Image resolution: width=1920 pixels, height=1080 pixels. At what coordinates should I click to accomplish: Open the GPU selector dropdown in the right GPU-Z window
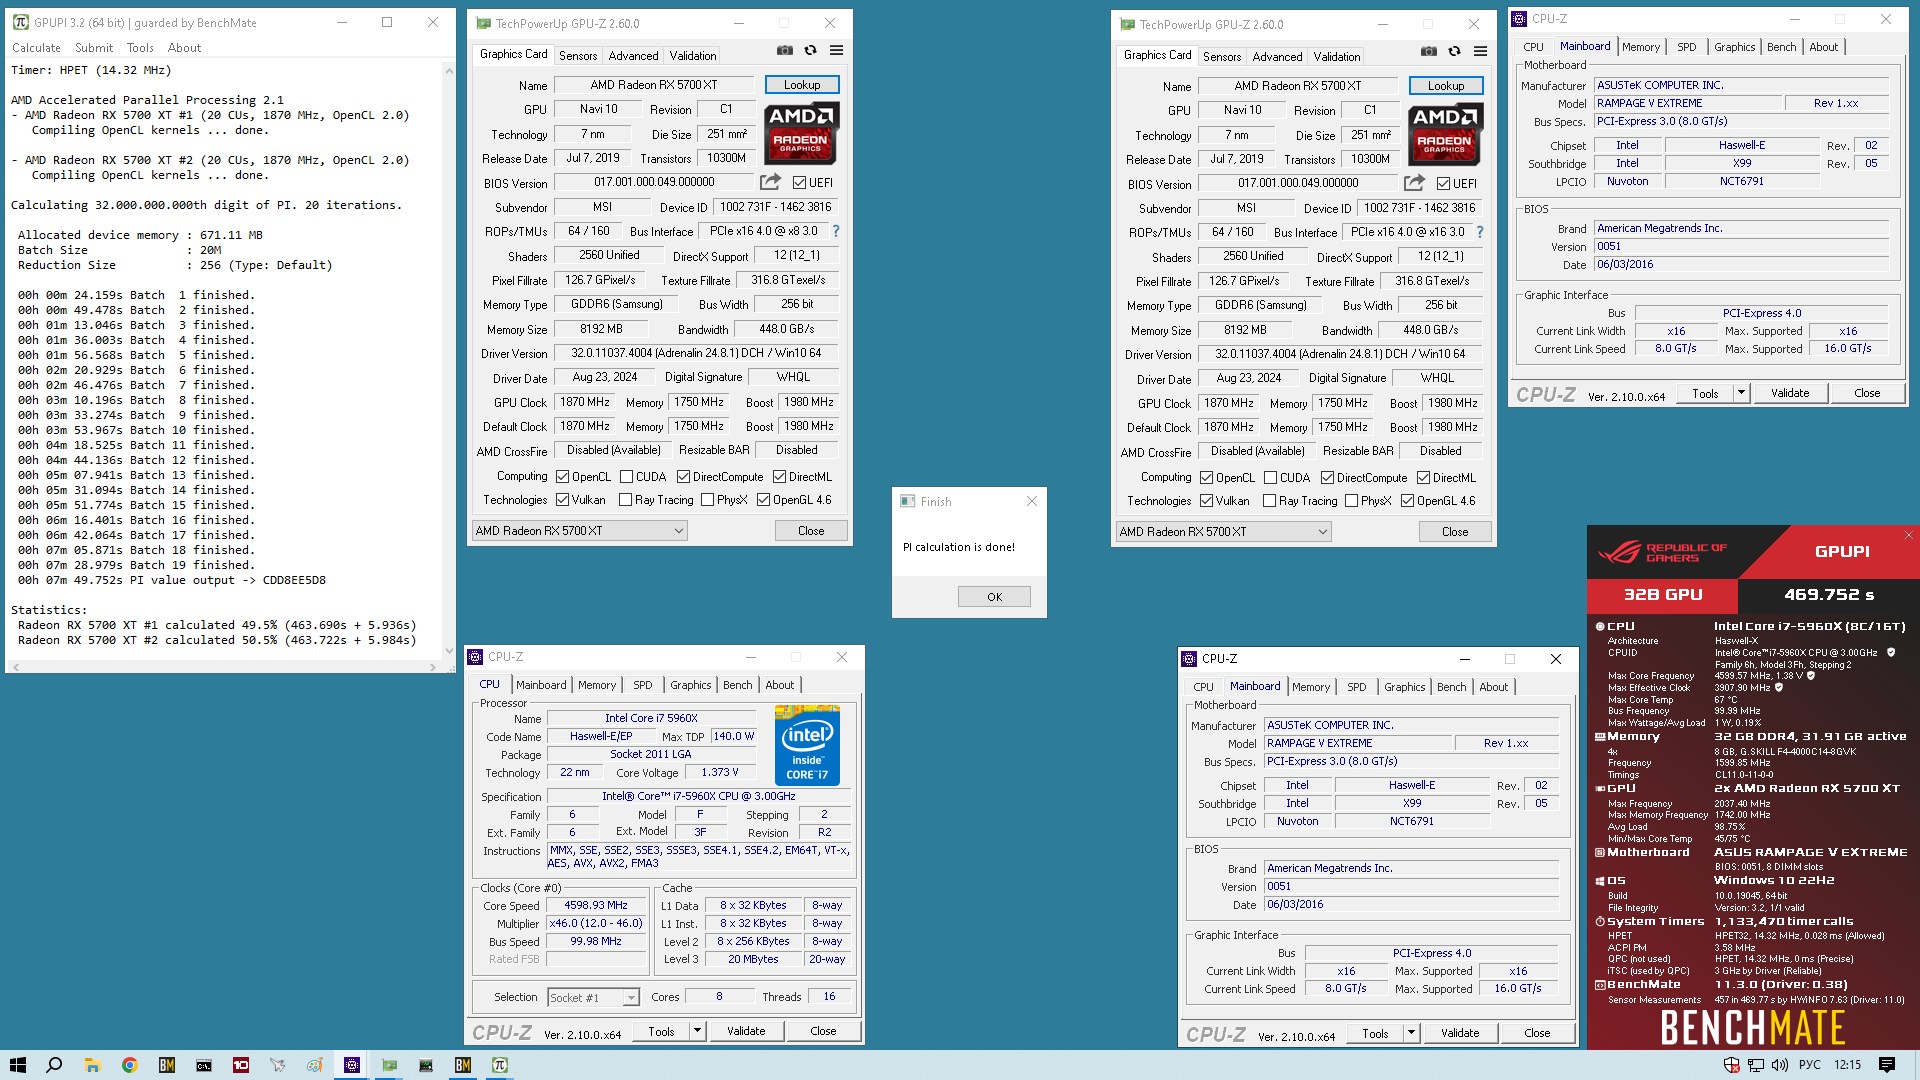[1223, 532]
